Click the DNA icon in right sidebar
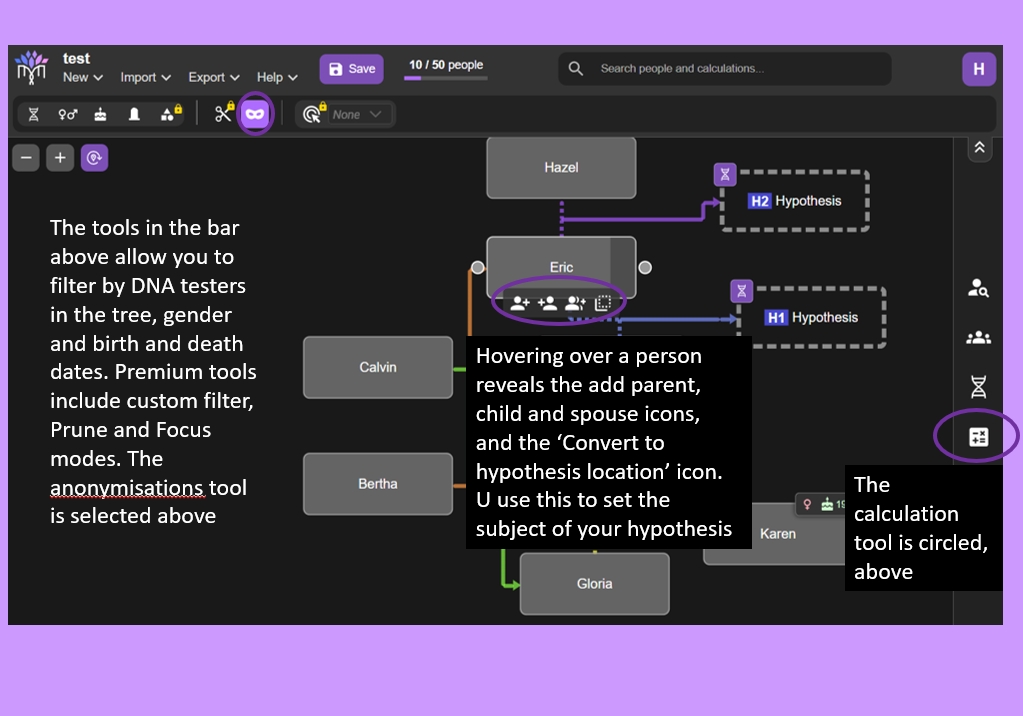1023x716 pixels. pyautogui.click(x=978, y=386)
